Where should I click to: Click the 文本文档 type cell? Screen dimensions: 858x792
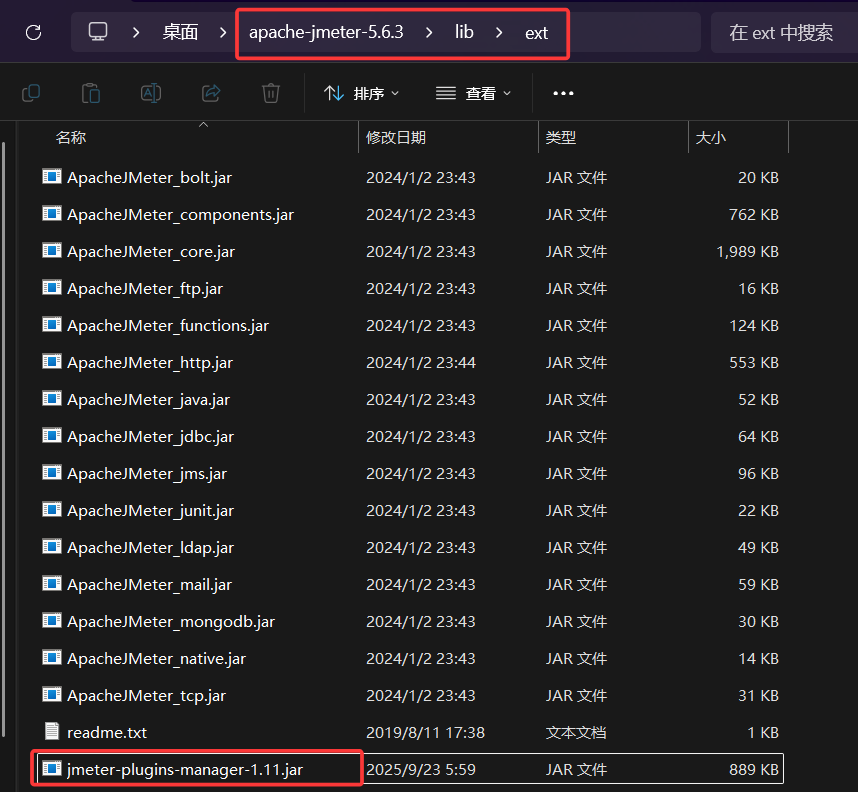click(x=576, y=732)
